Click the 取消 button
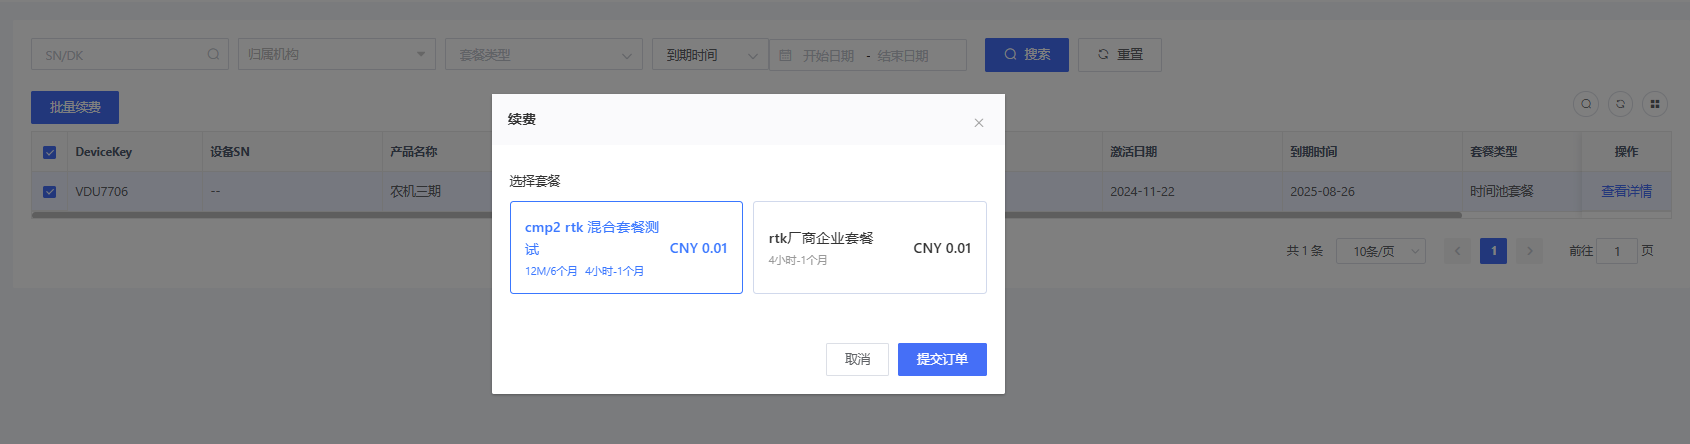Image resolution: width=1690 pixels, height=444 pixels. coord(857,359)
